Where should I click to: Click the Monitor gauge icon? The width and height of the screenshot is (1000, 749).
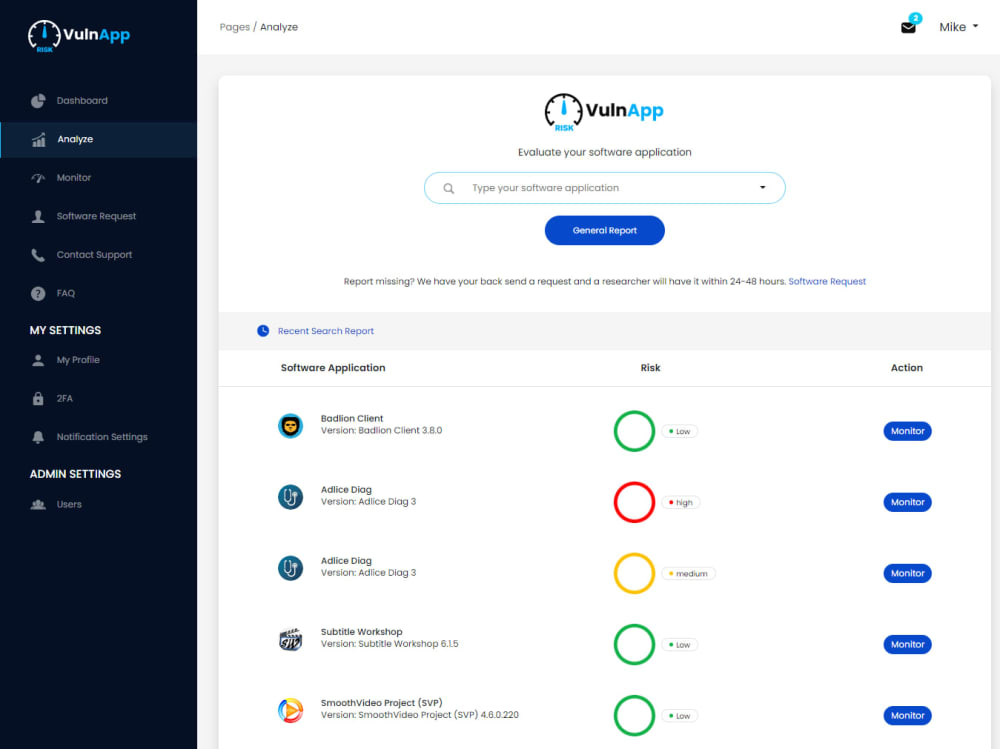coord(38,178)
